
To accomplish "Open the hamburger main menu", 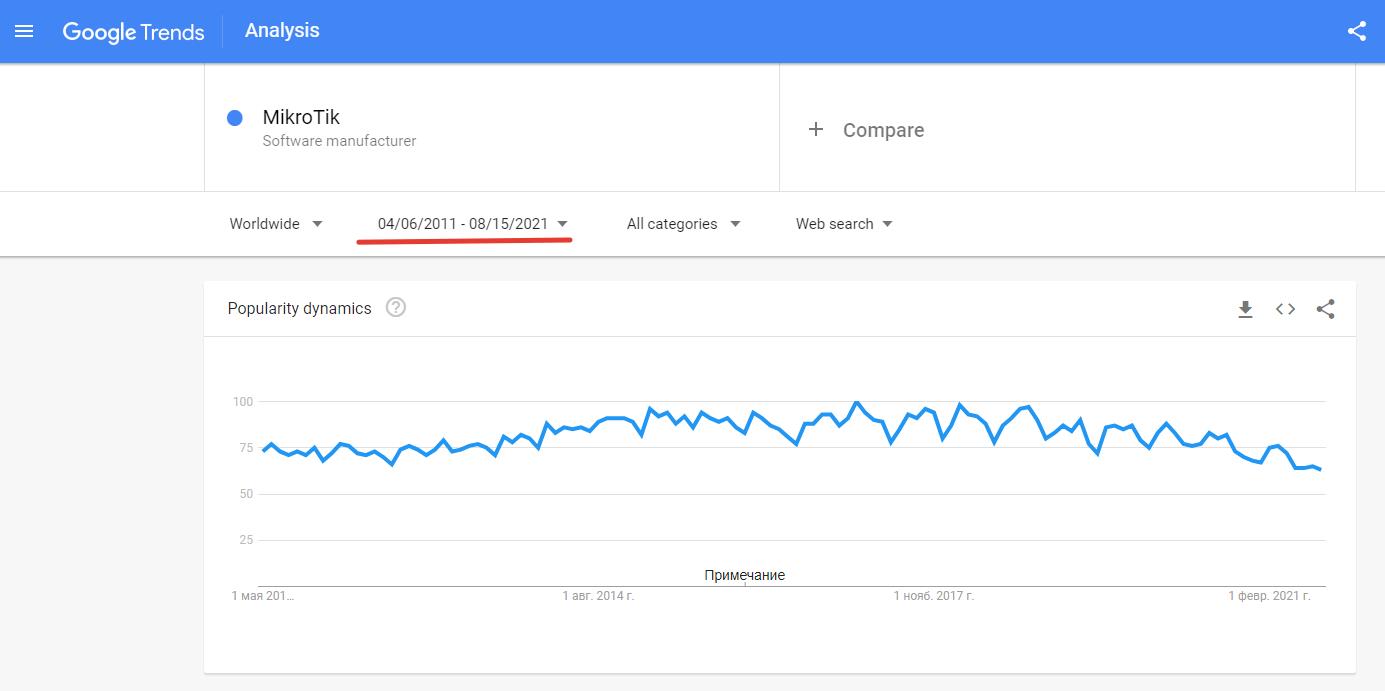I will tap(24, 31).
